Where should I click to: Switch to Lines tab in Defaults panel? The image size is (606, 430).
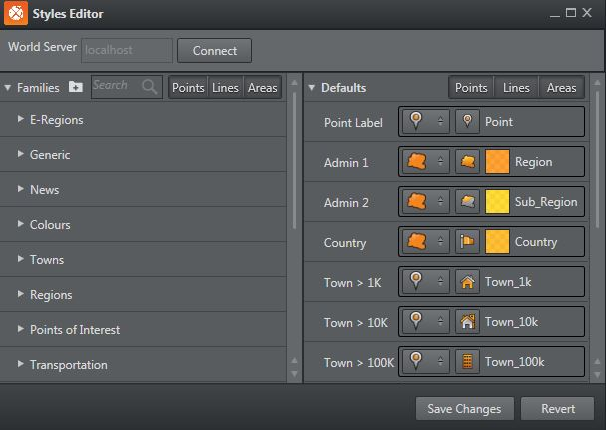pos(516,88)
